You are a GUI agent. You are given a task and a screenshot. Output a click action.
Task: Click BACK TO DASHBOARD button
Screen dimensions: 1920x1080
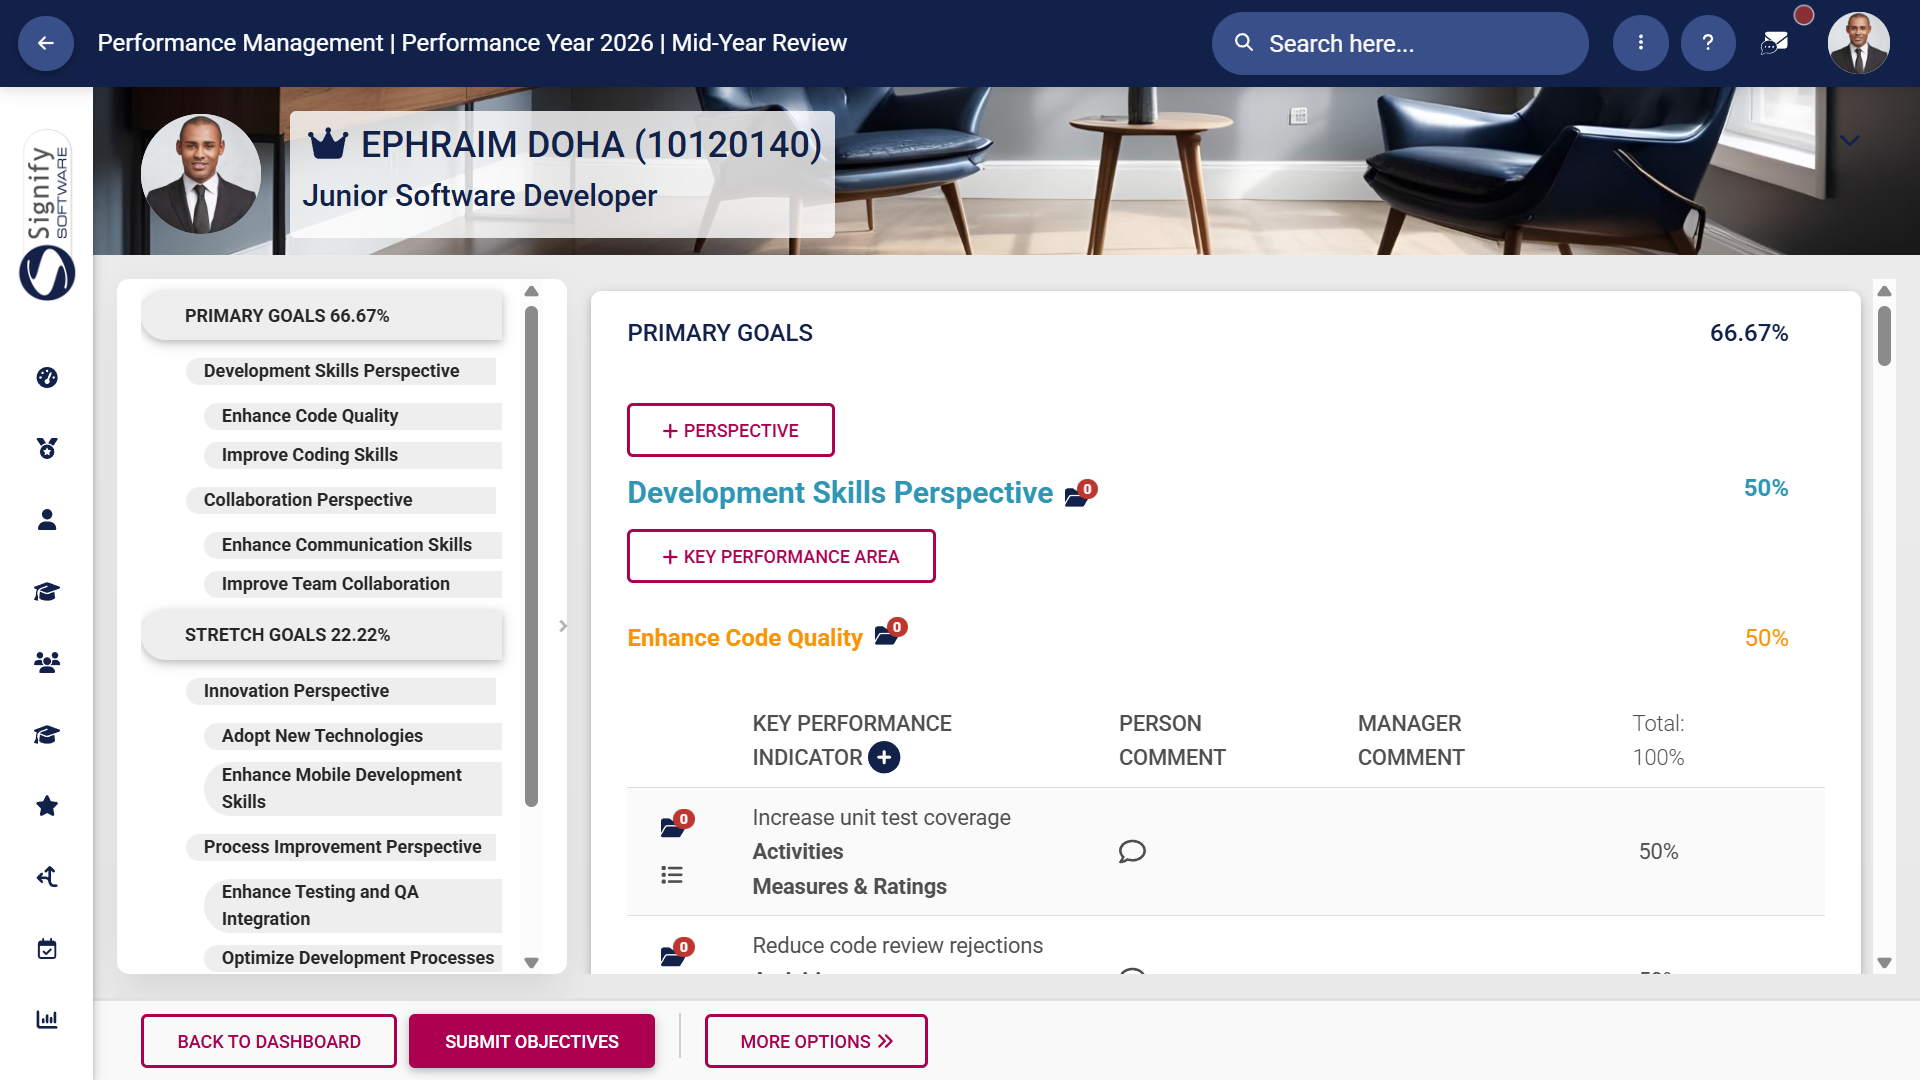[x=268, y=1040]
